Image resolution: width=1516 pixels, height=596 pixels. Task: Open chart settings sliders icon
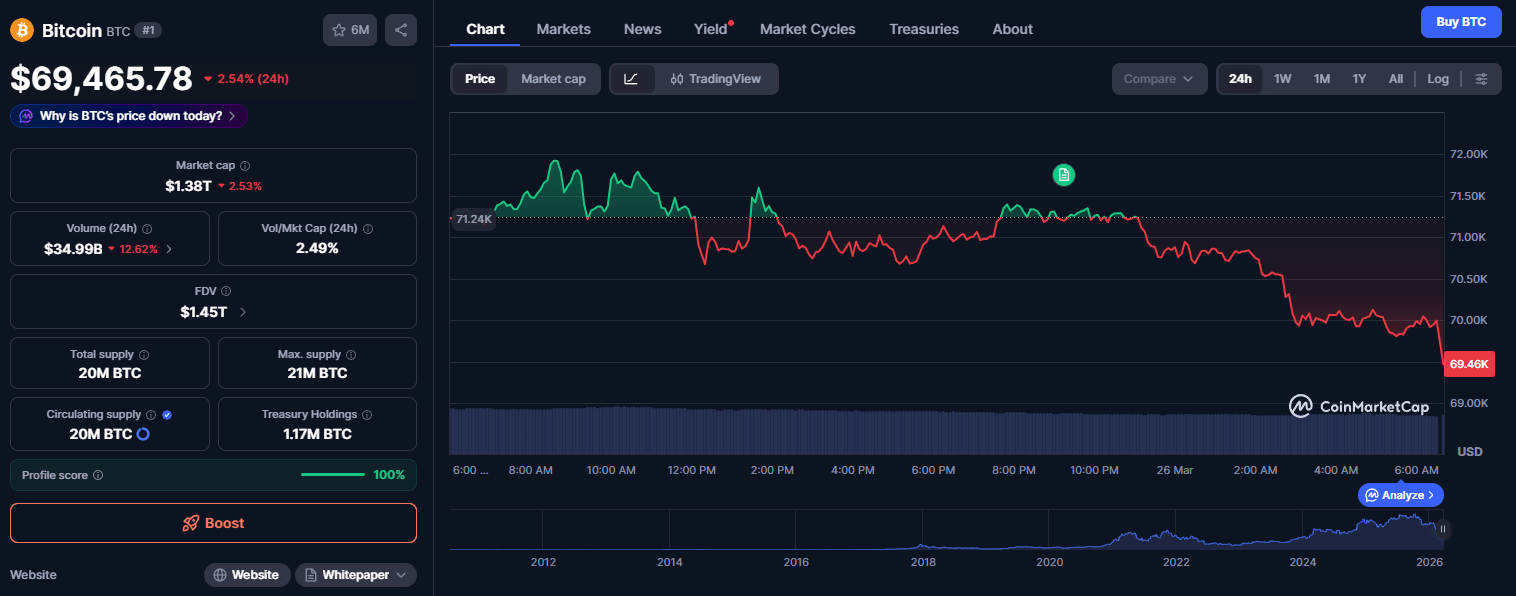click(x=1481, y=79)
